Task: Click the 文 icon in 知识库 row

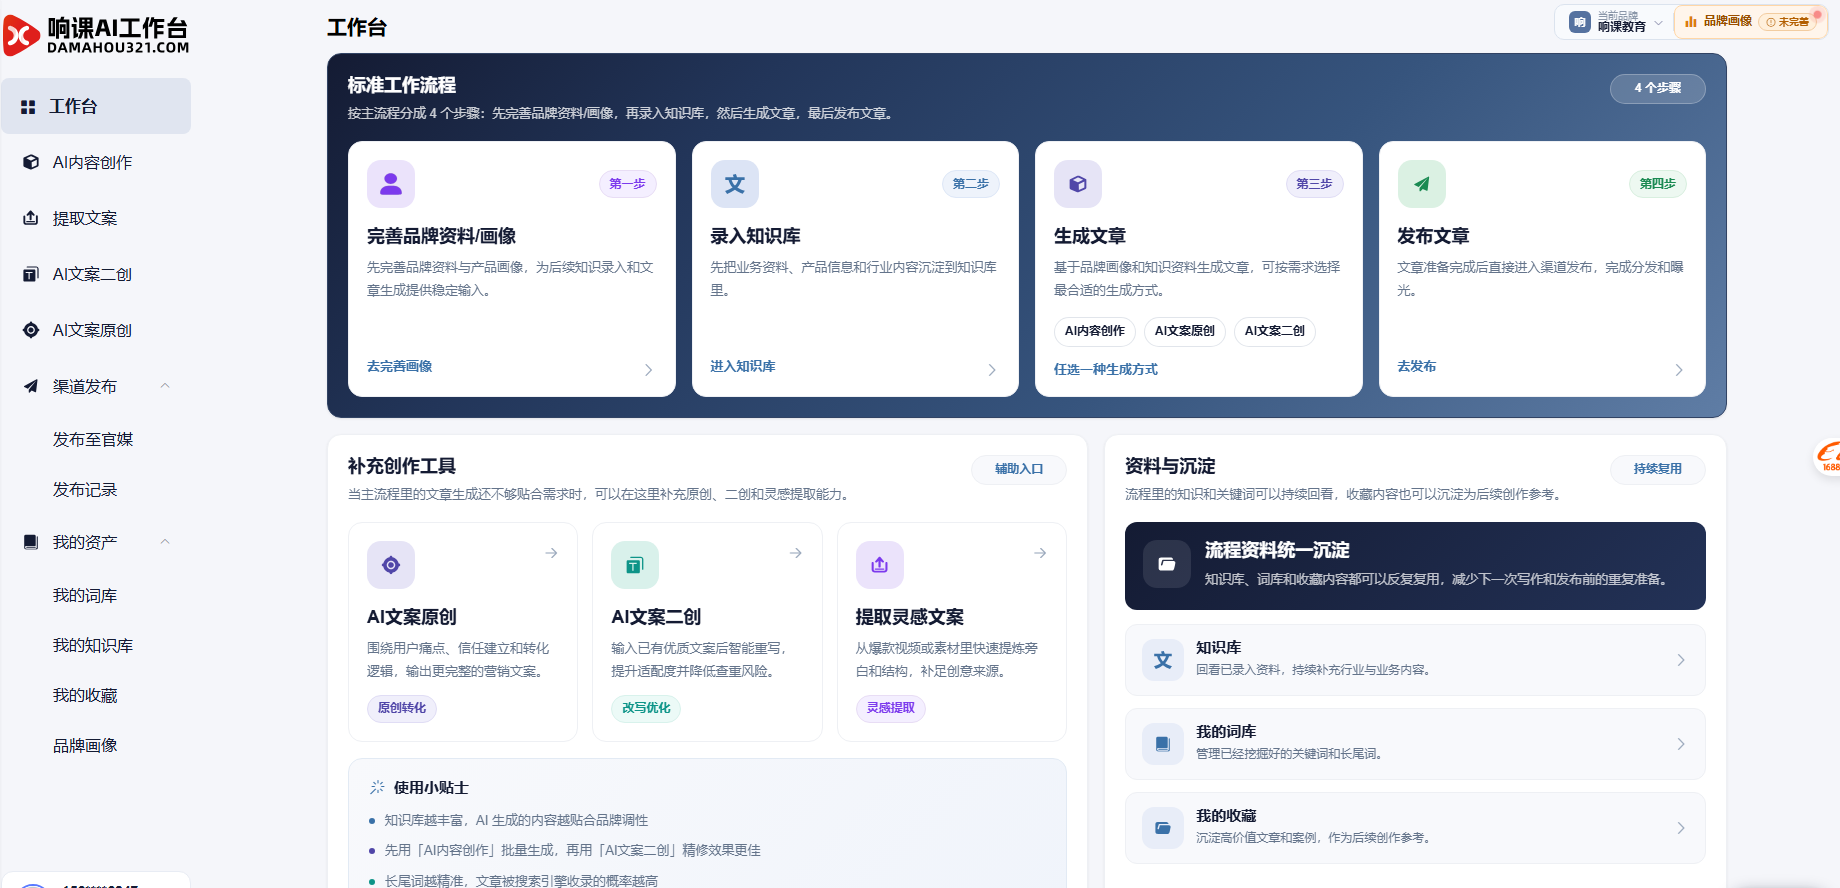Action: 1163,660
